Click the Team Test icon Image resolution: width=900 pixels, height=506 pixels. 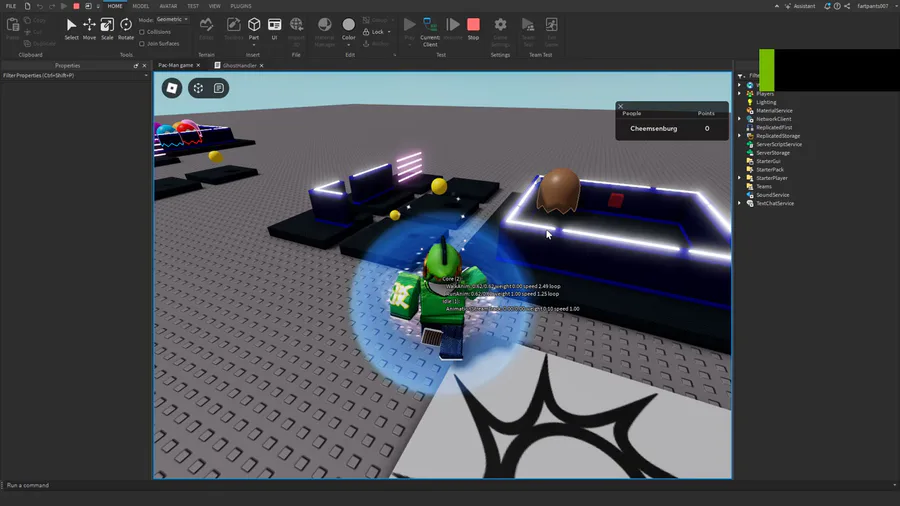click(x=528, y=25)
